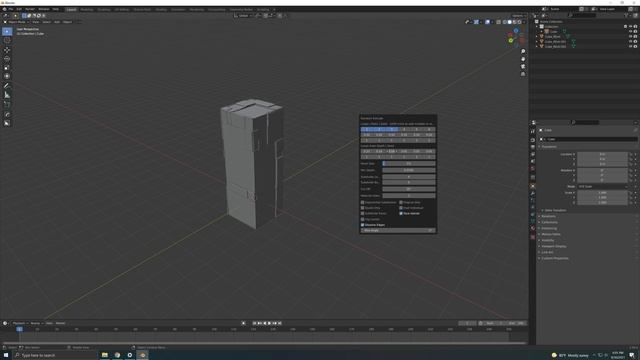640x360 pixels.
Task: Open Blender app icon on taskbar
Action: [x=142, y=355]
